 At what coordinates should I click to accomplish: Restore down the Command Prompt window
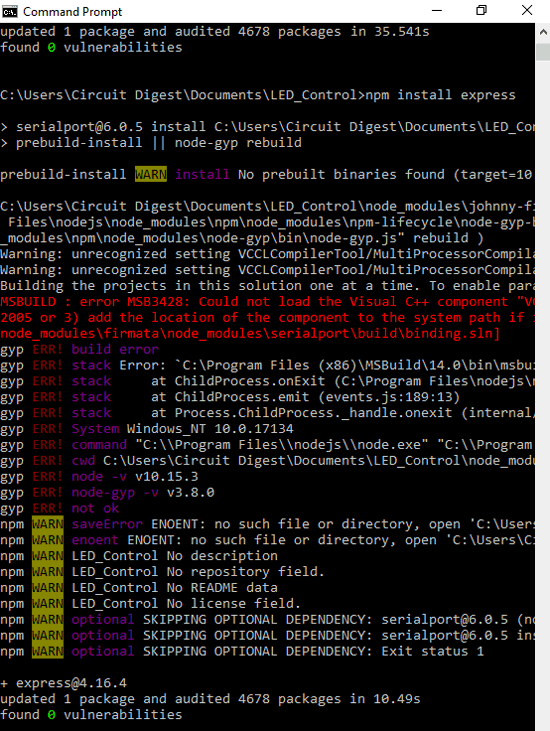point(481,10)
